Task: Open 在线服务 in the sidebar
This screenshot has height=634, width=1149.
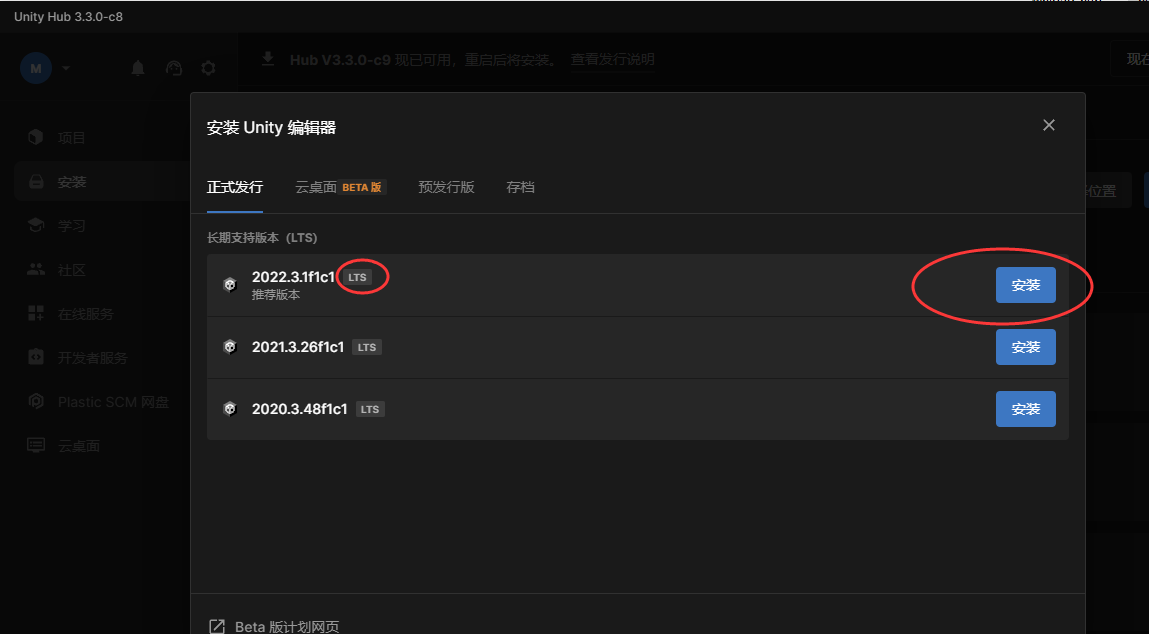Action: [x=86, y=314]
